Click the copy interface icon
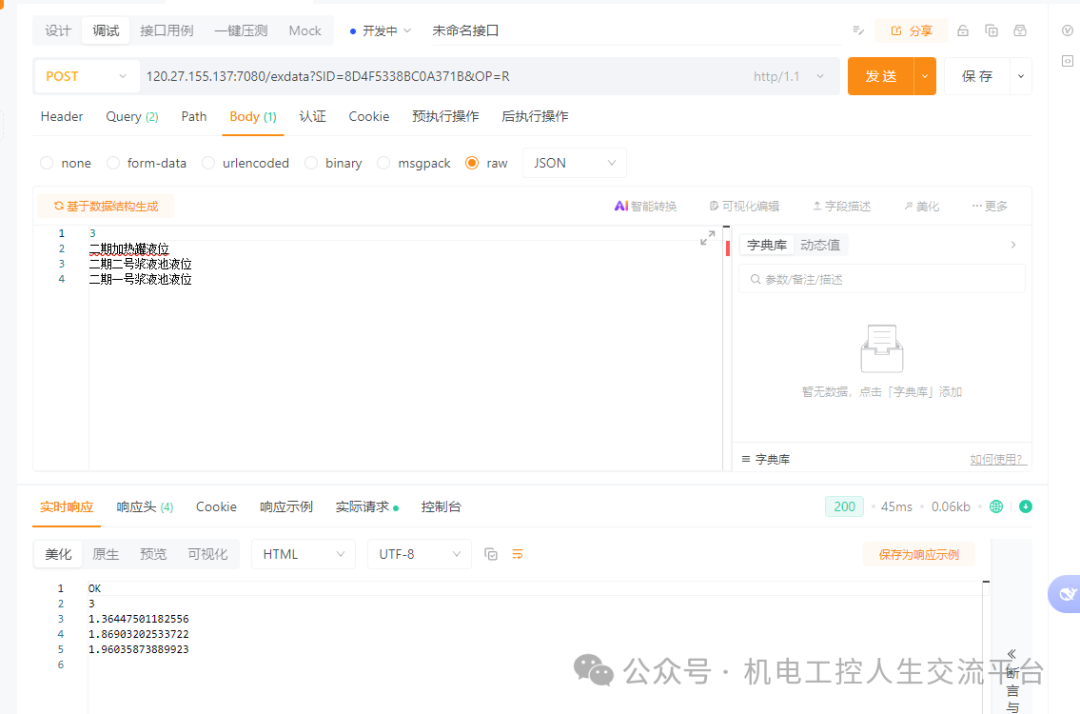This screenshot has width=1080, height=714. pos(992,30)
